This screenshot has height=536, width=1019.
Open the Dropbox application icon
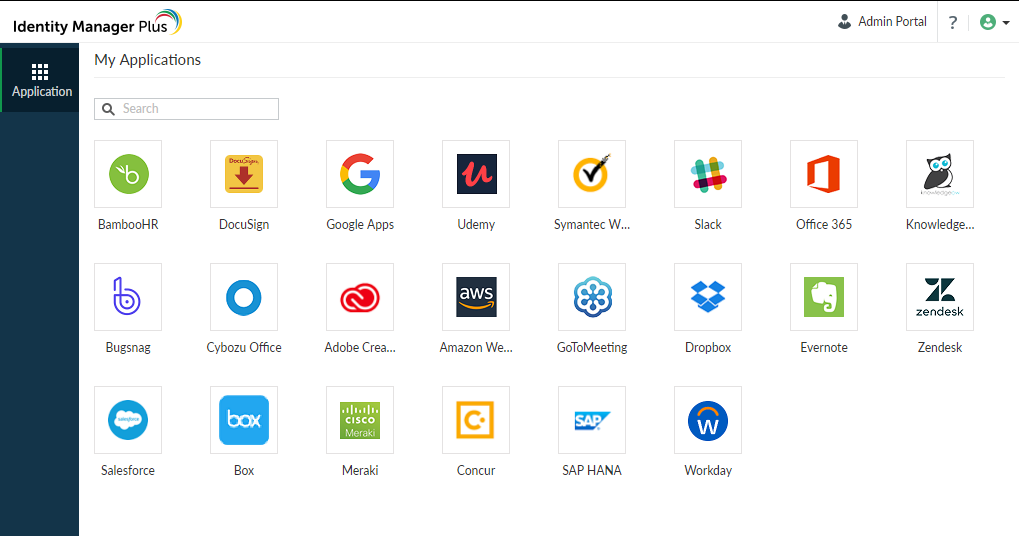coord(708,297)
